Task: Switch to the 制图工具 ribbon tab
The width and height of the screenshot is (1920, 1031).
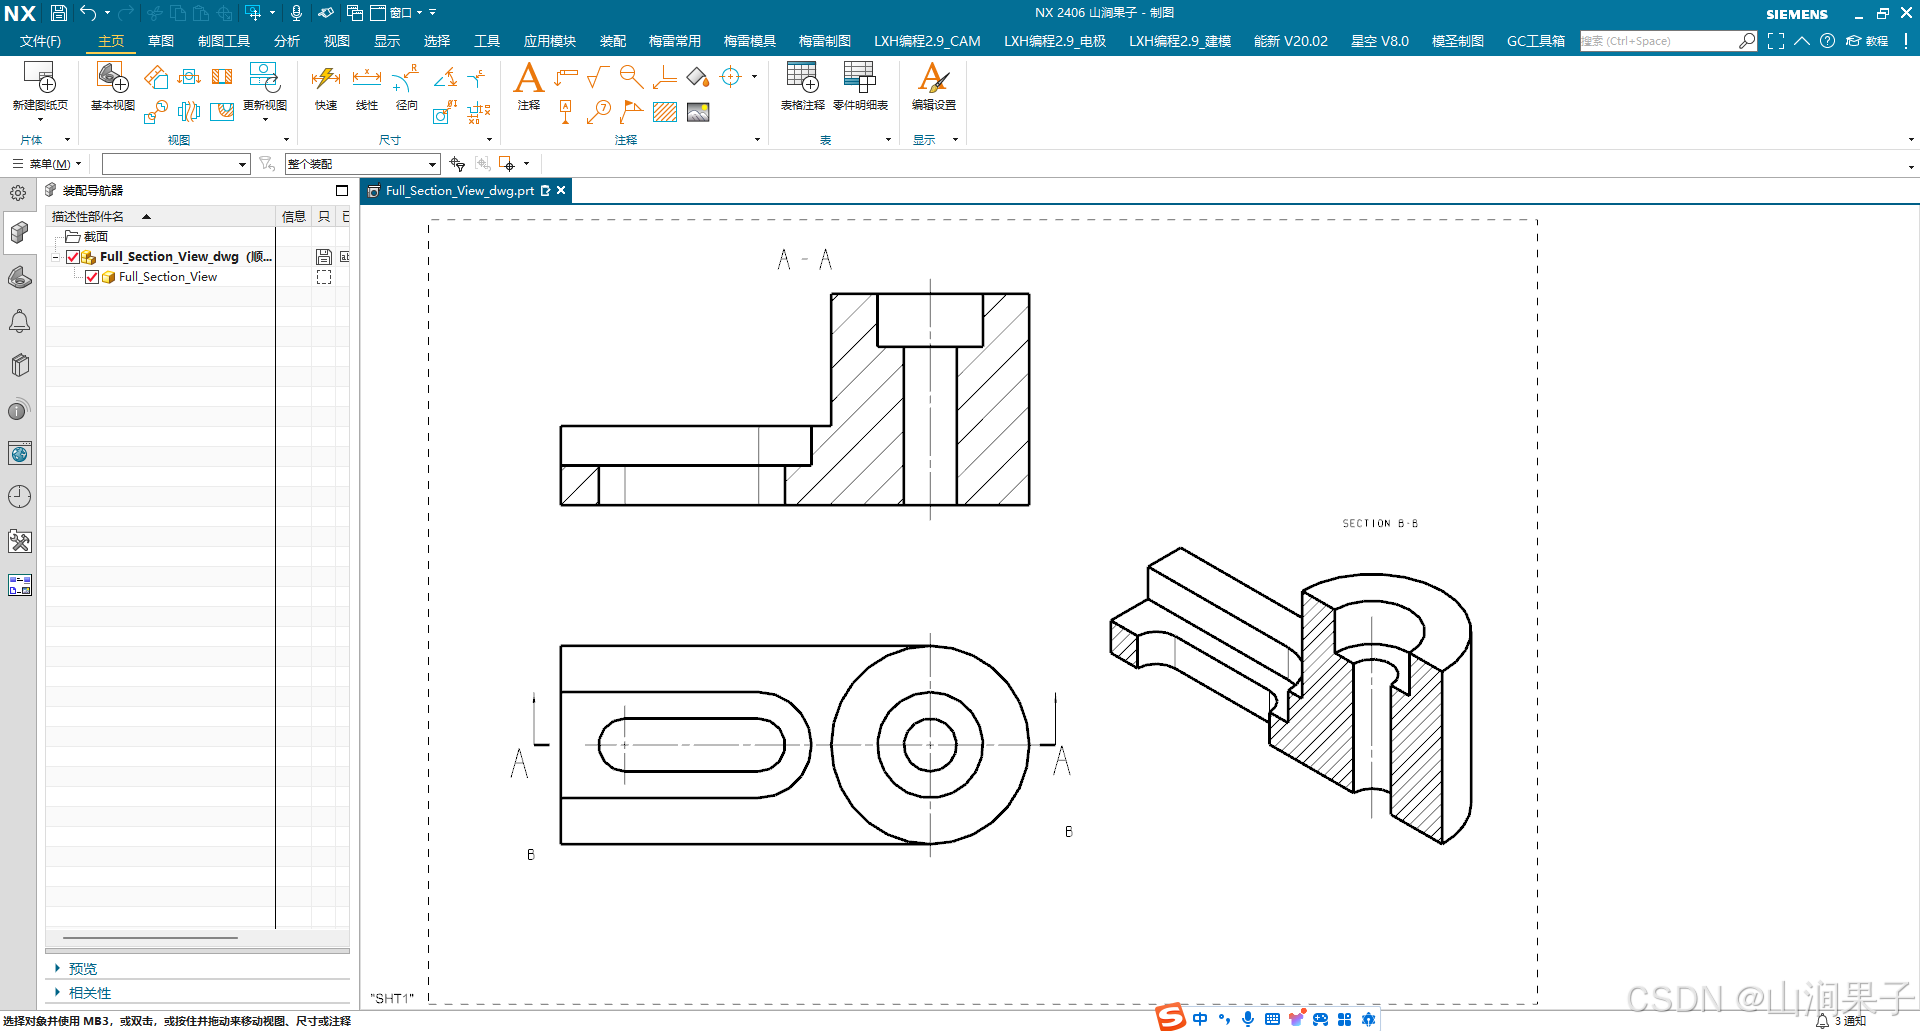Action: coord(224,41)
